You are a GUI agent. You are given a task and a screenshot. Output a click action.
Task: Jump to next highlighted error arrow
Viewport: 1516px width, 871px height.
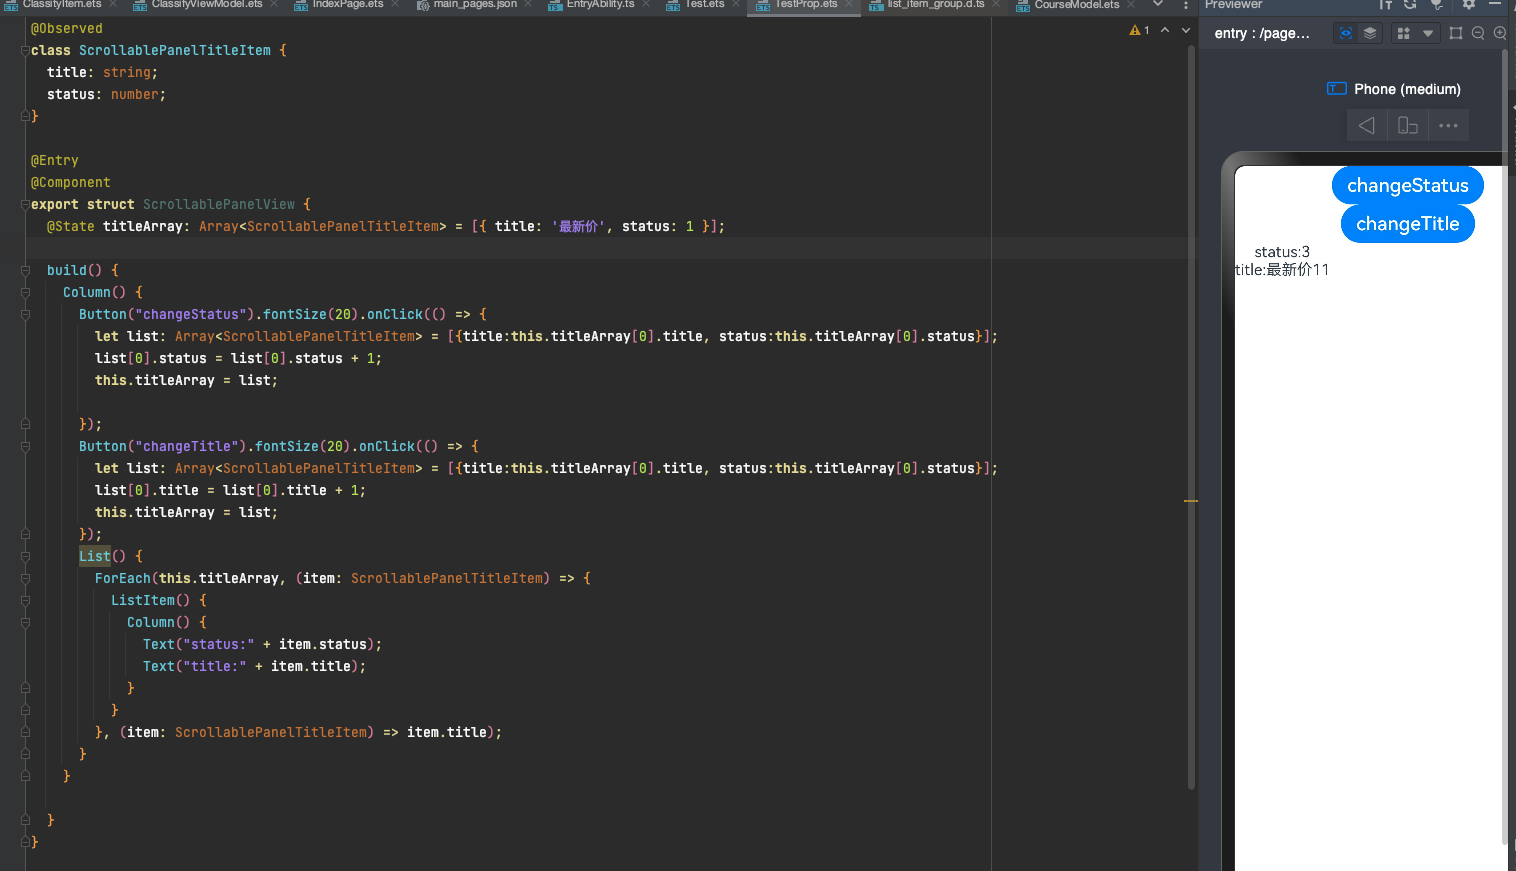click(1186, 31)
